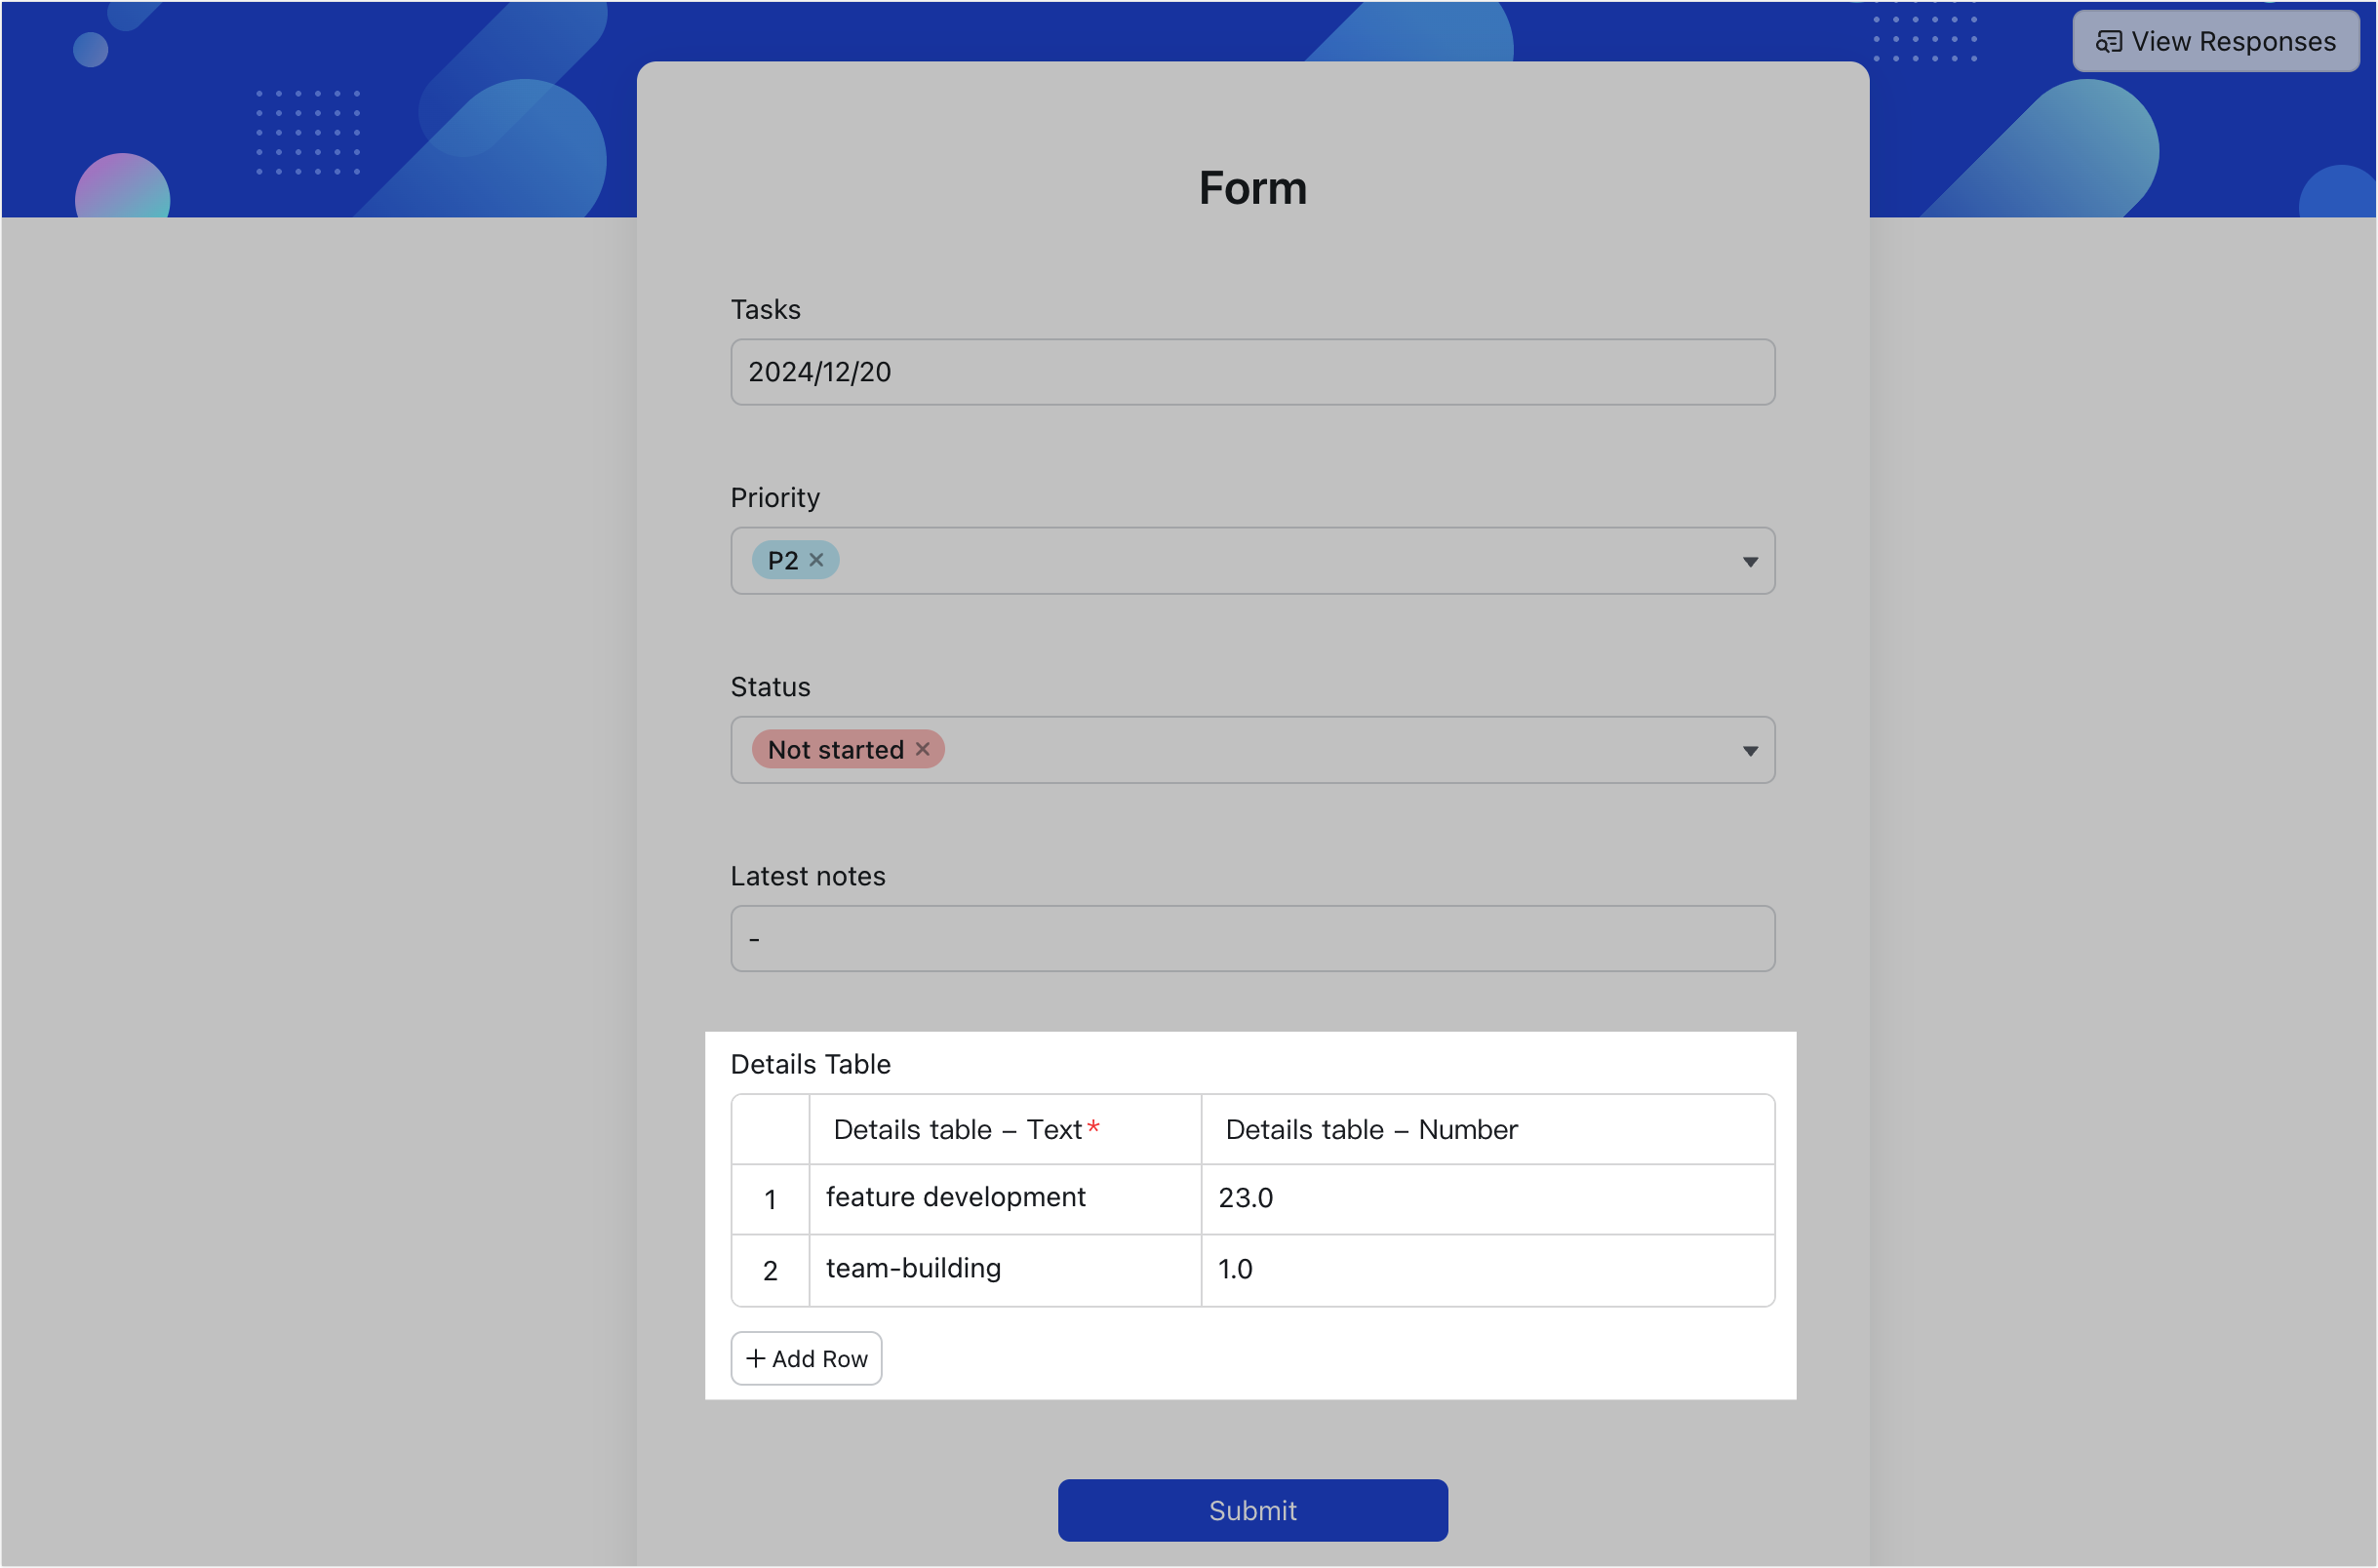Click the 23.0 number cell
The image size is (2378, 1568).
click(x=1488, y=1199)
